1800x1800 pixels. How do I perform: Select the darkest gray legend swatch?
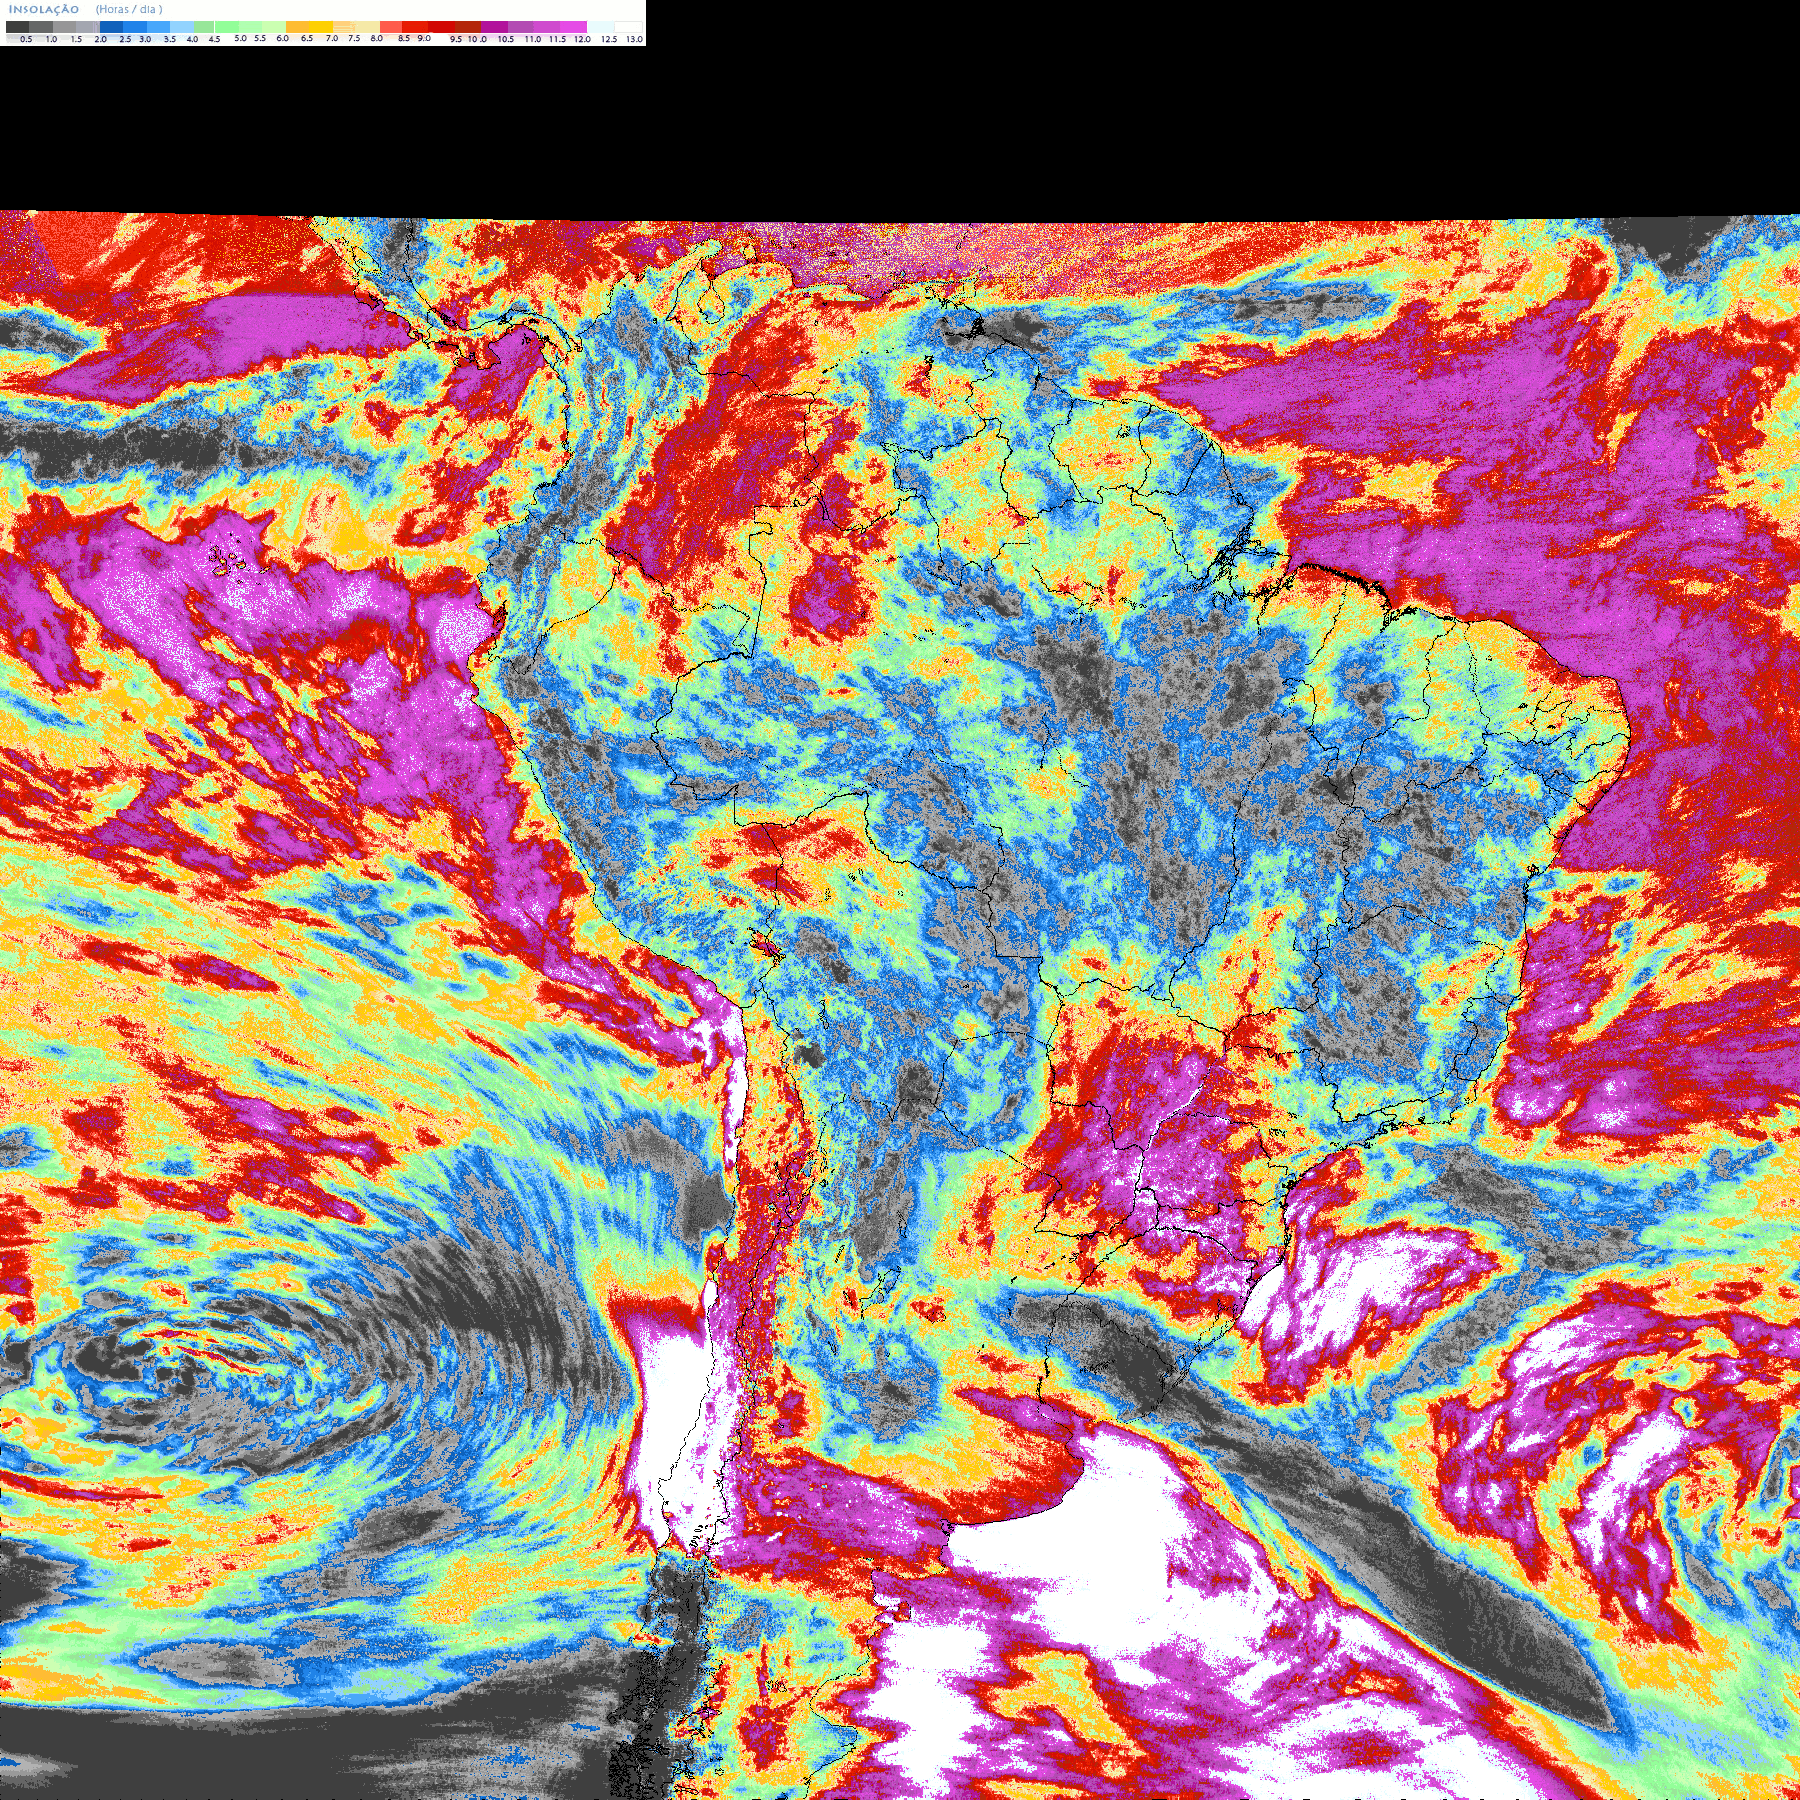point(17,27)
